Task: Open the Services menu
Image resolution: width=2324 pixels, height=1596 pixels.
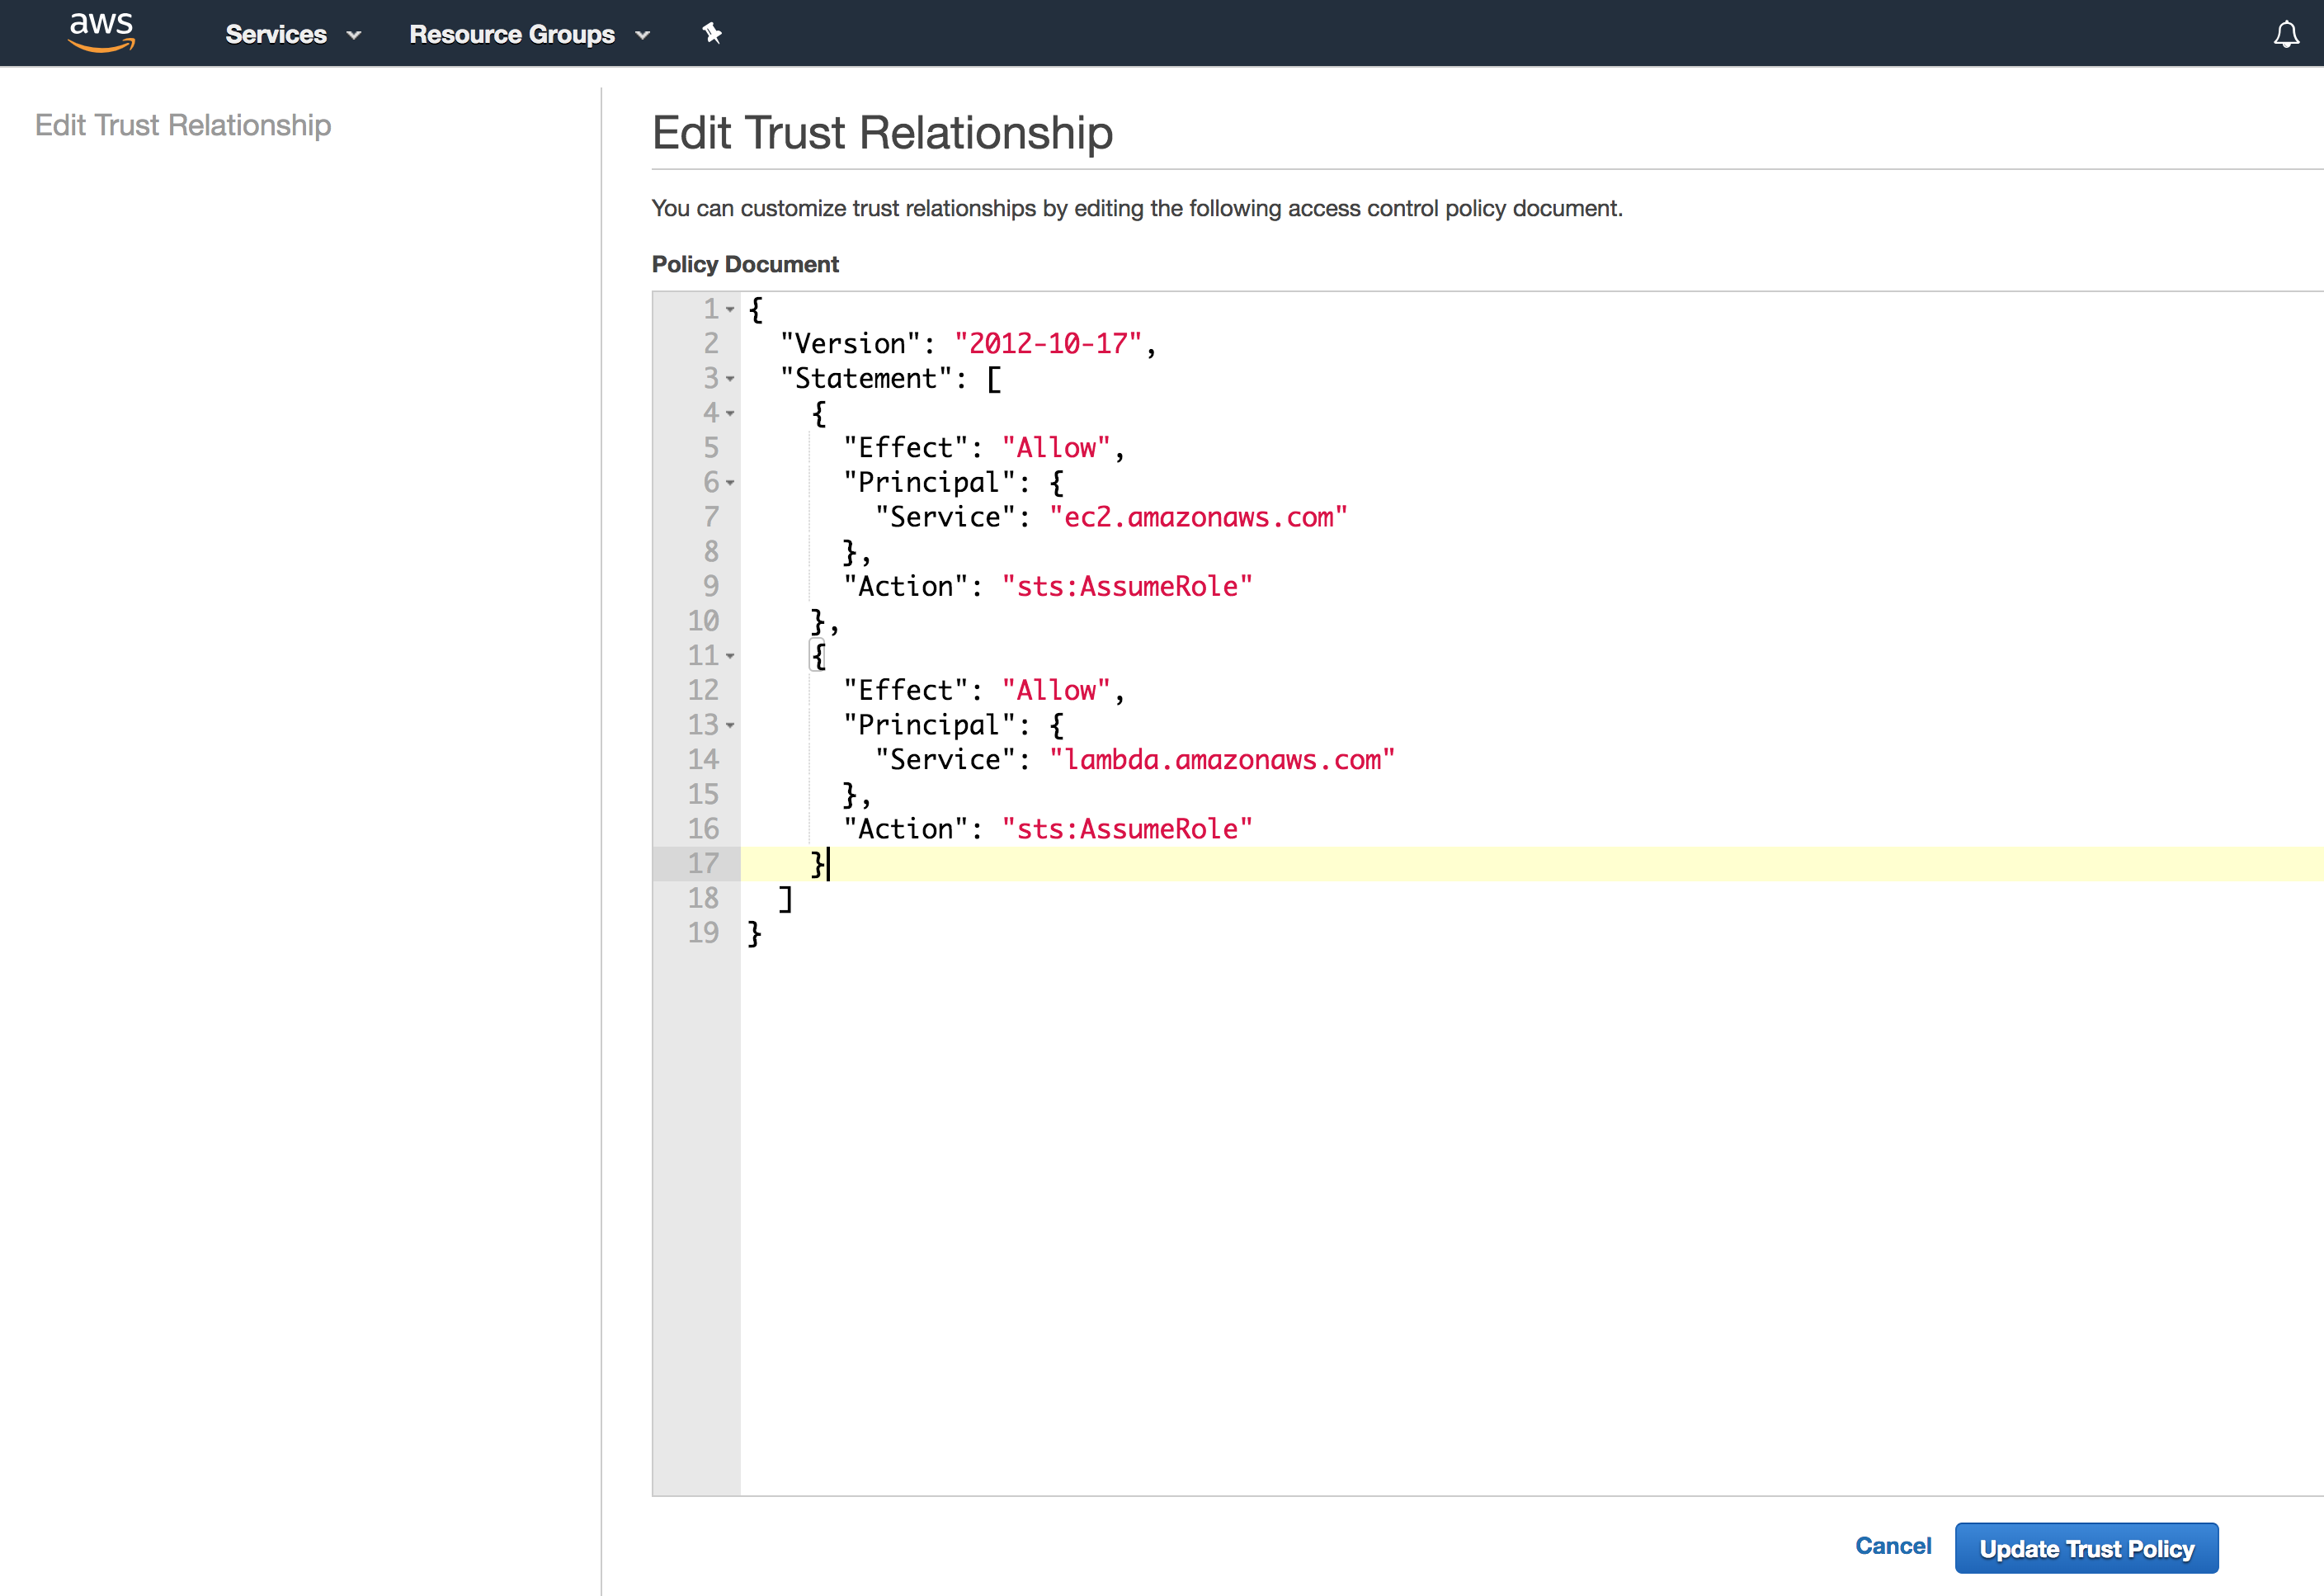Action: pyautogui.click(x=276, y=34)
